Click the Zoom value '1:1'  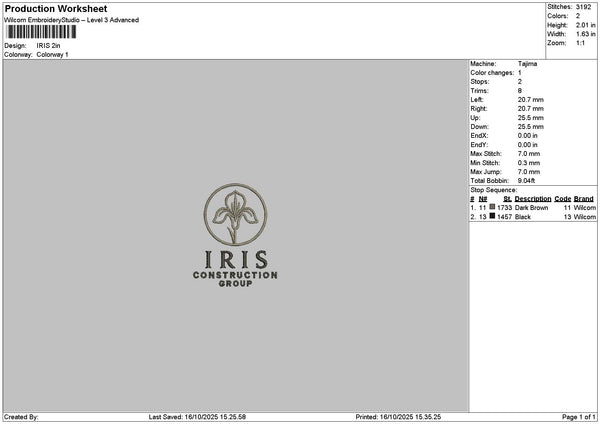(580, 43)
